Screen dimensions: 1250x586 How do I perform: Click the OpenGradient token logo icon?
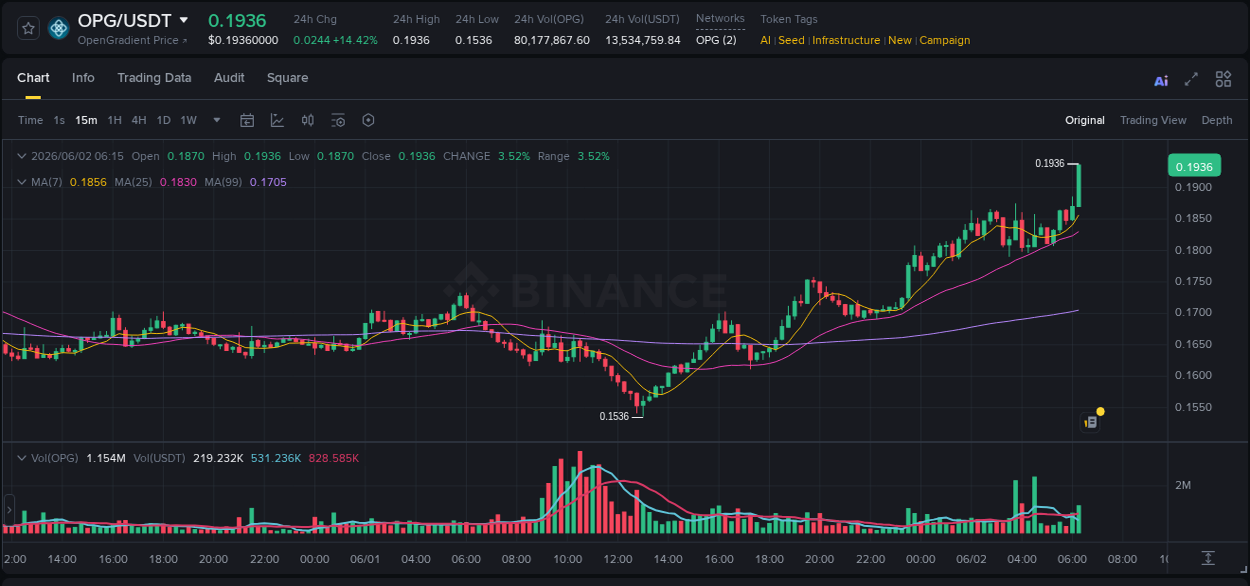tap(59, 29)
